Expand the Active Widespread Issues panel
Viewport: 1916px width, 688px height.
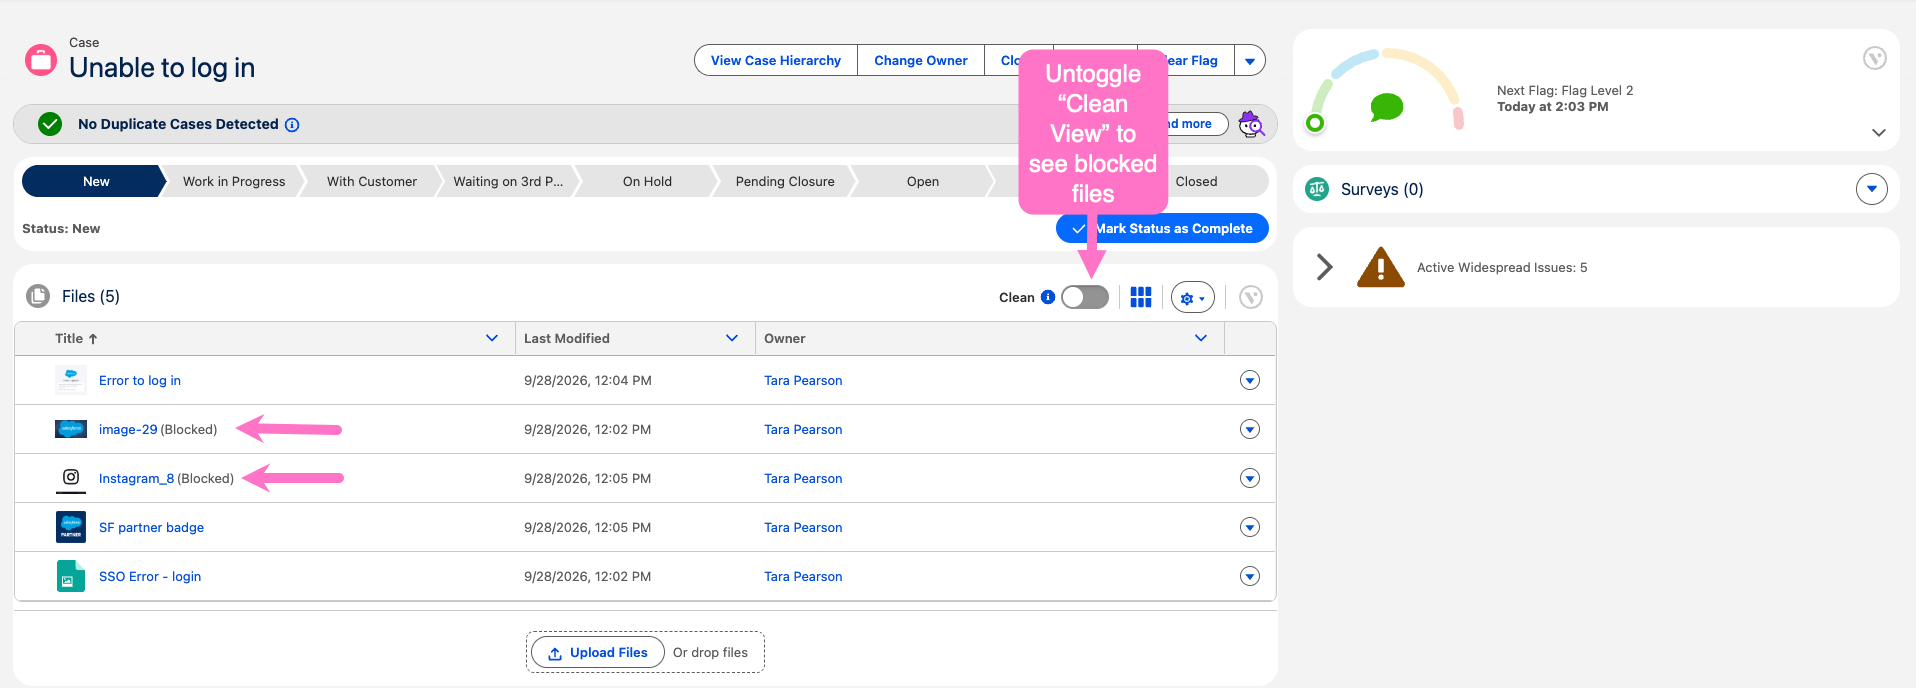point(1325,267)
